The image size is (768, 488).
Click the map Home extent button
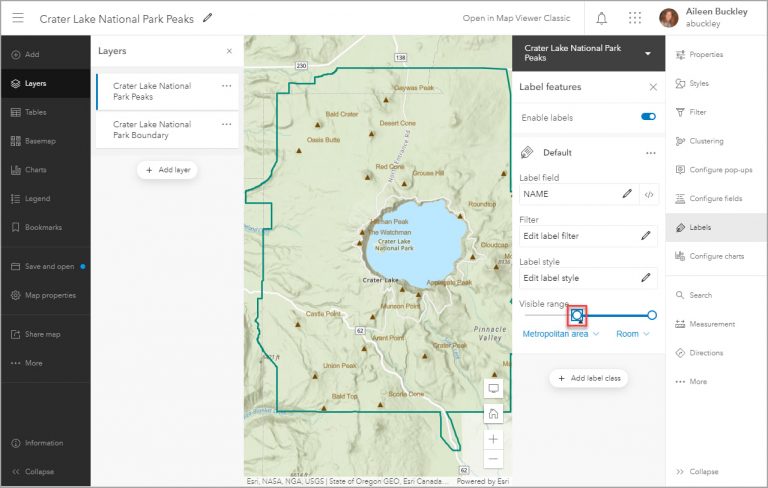click(493, 414)
